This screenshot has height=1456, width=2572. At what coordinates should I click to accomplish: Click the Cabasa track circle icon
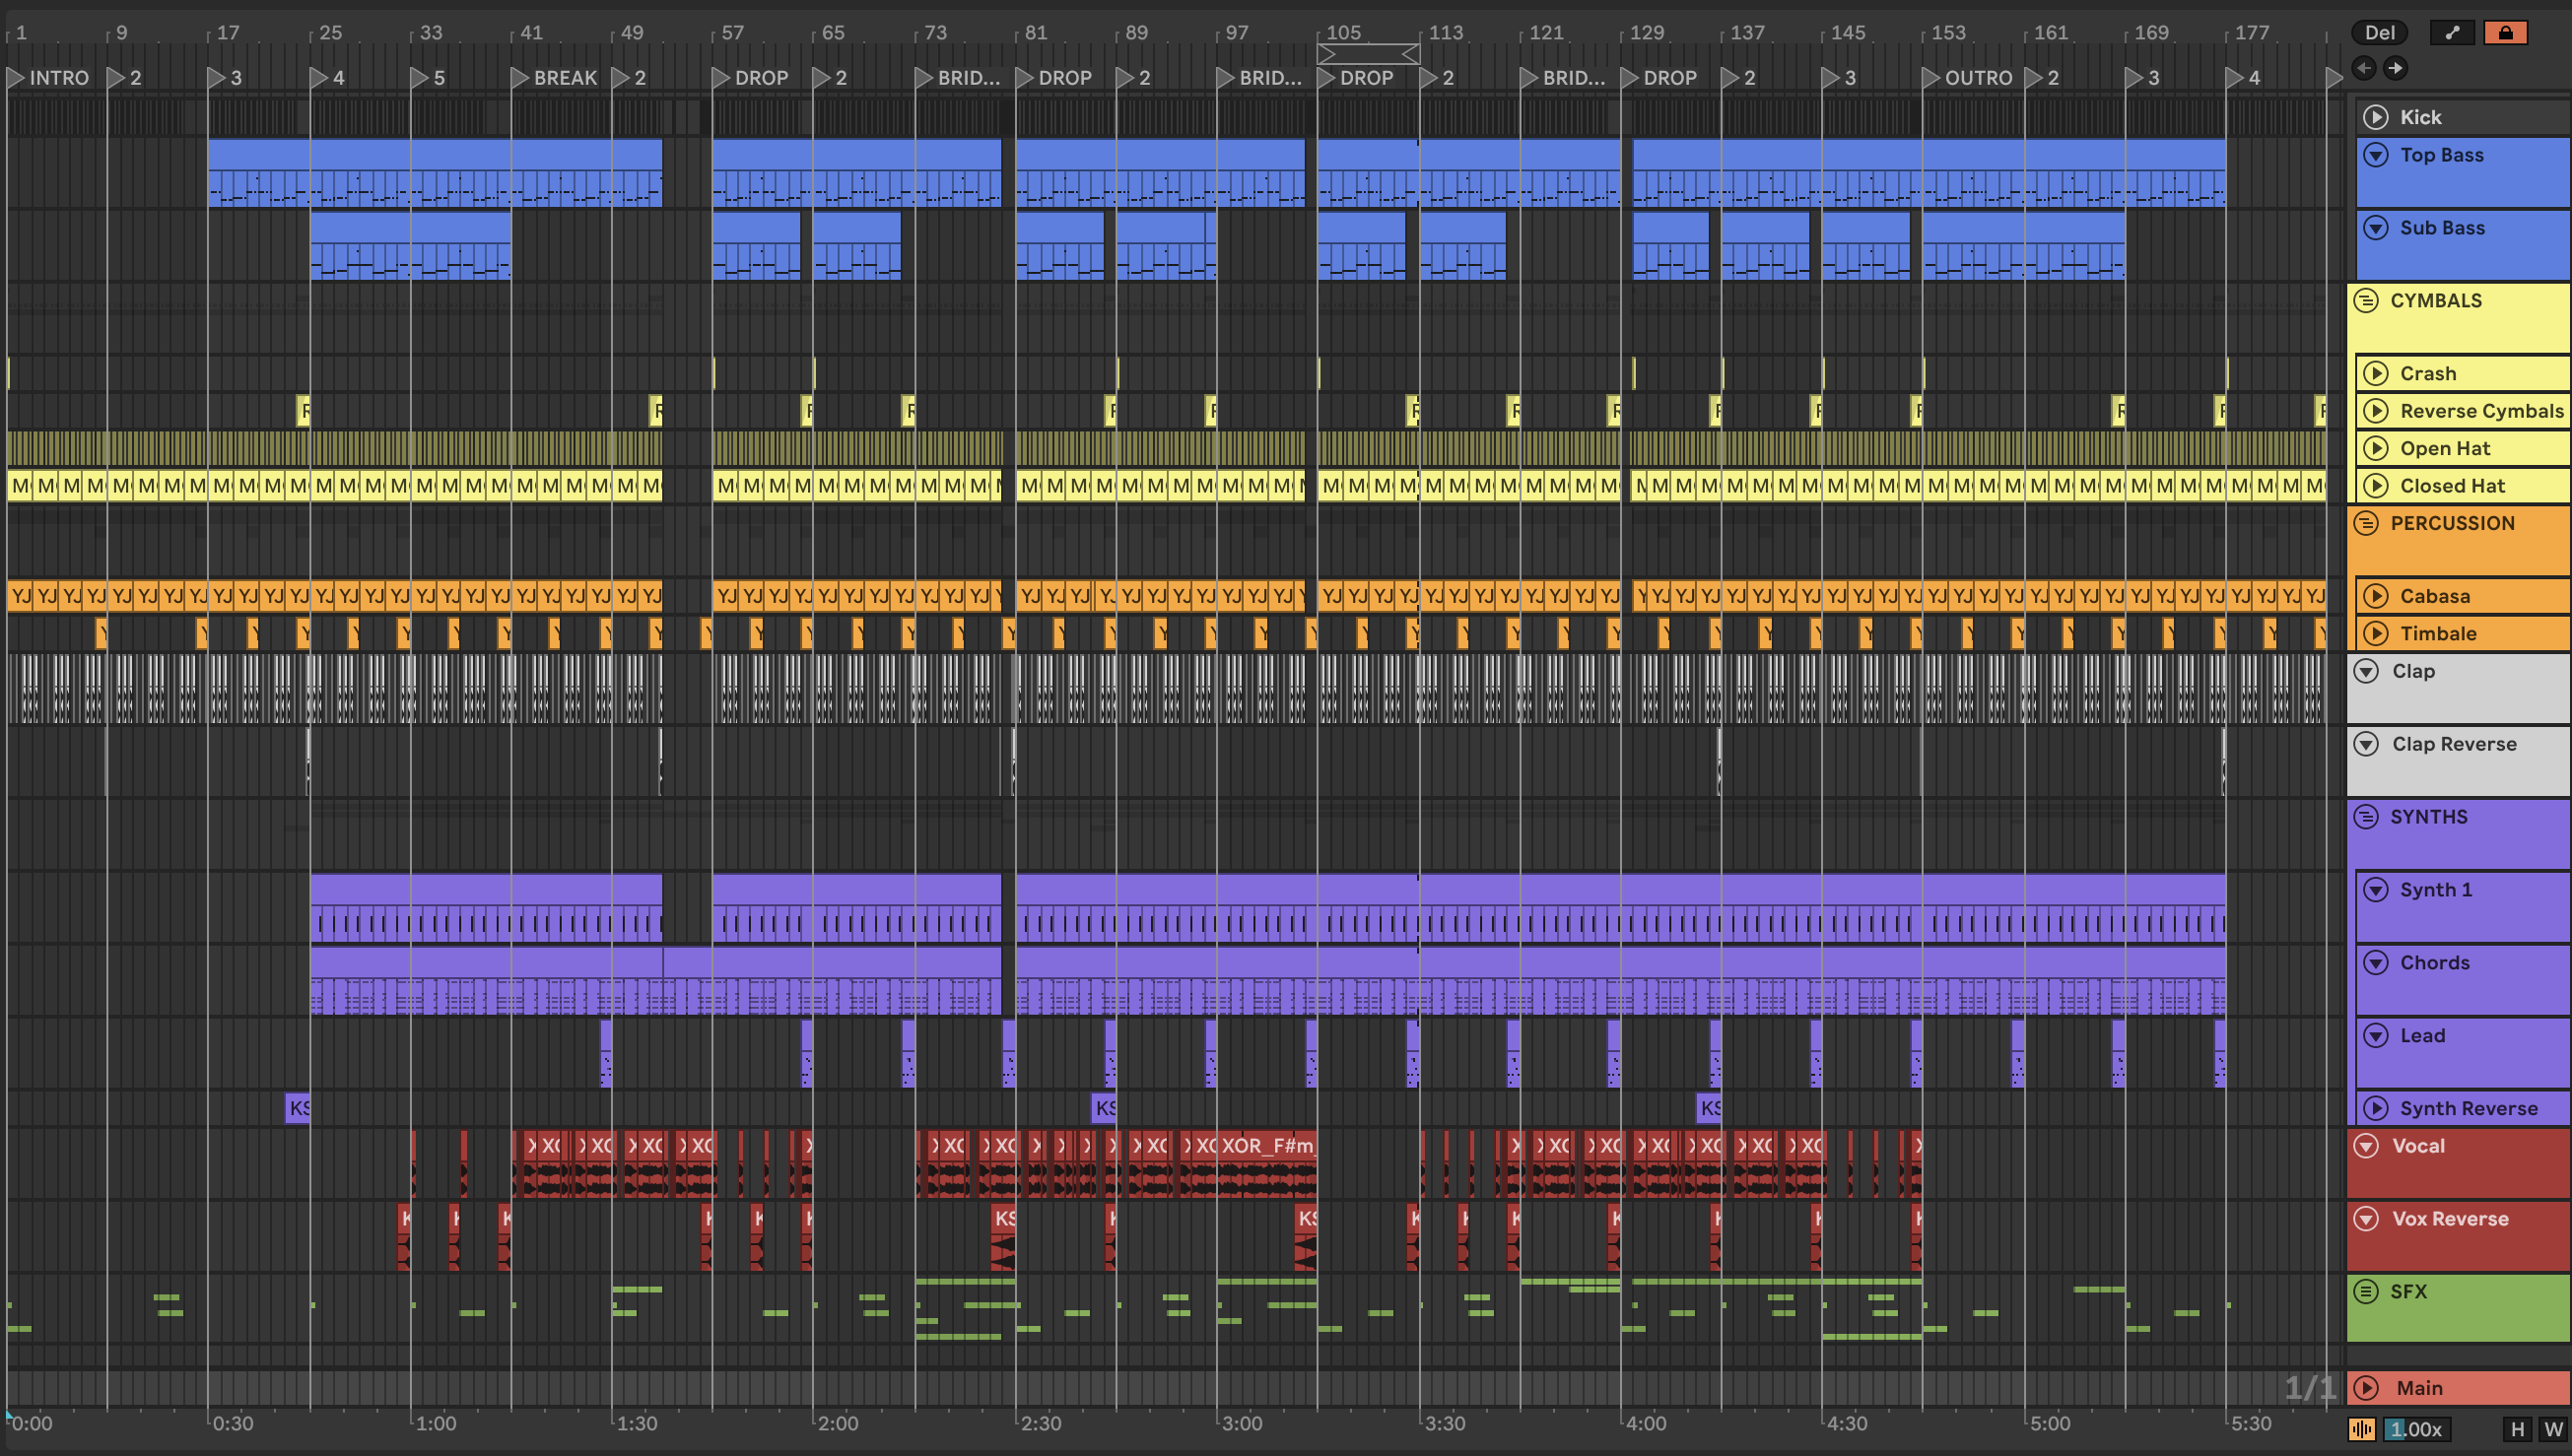(x=2376, y=596)
